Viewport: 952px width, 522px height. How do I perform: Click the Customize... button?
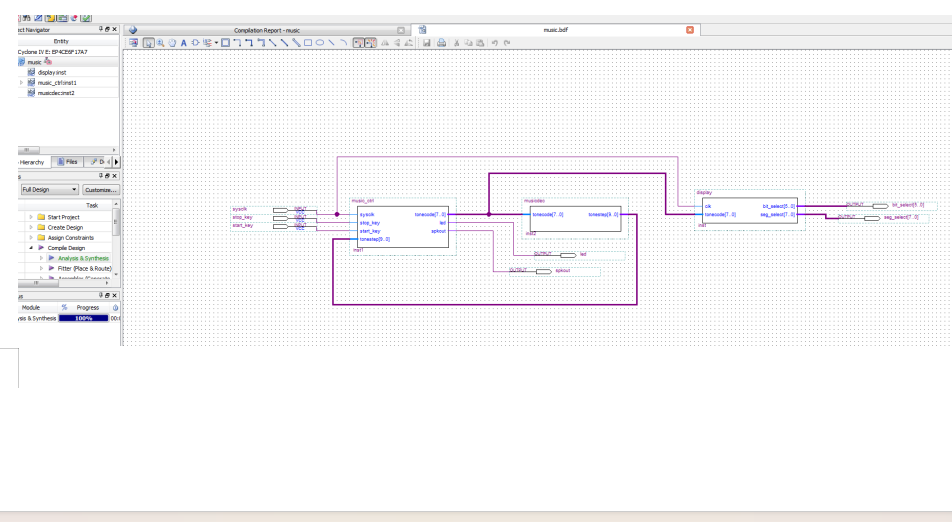[101, 189]
